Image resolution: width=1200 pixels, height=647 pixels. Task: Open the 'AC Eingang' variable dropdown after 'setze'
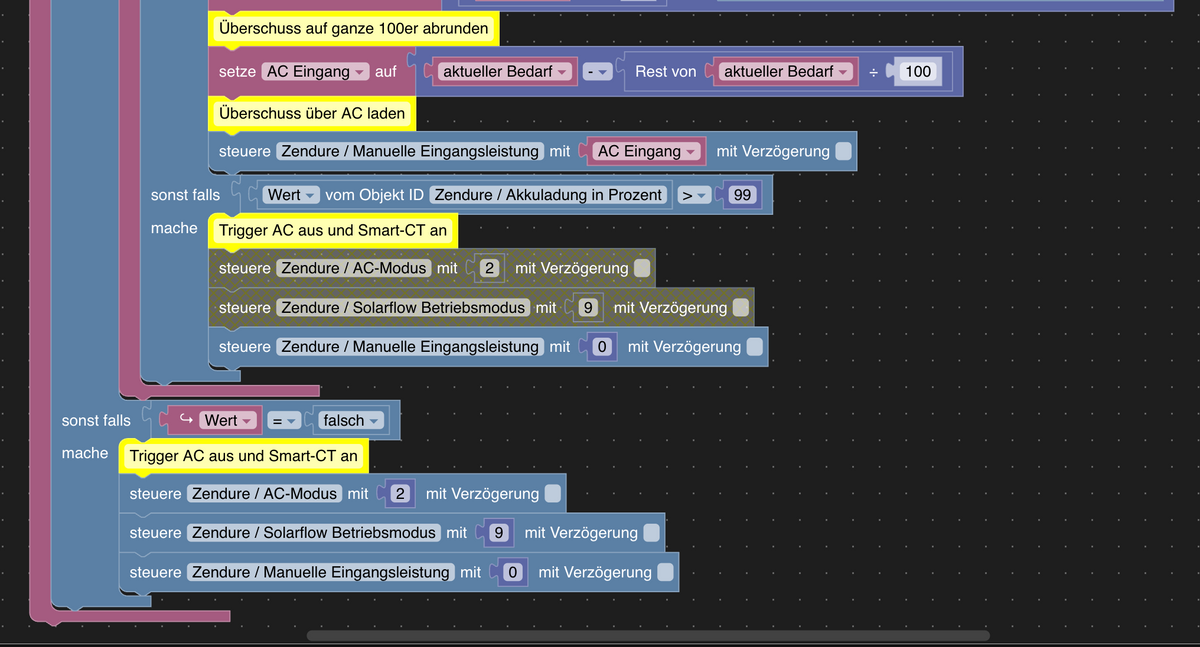point(315,72)
